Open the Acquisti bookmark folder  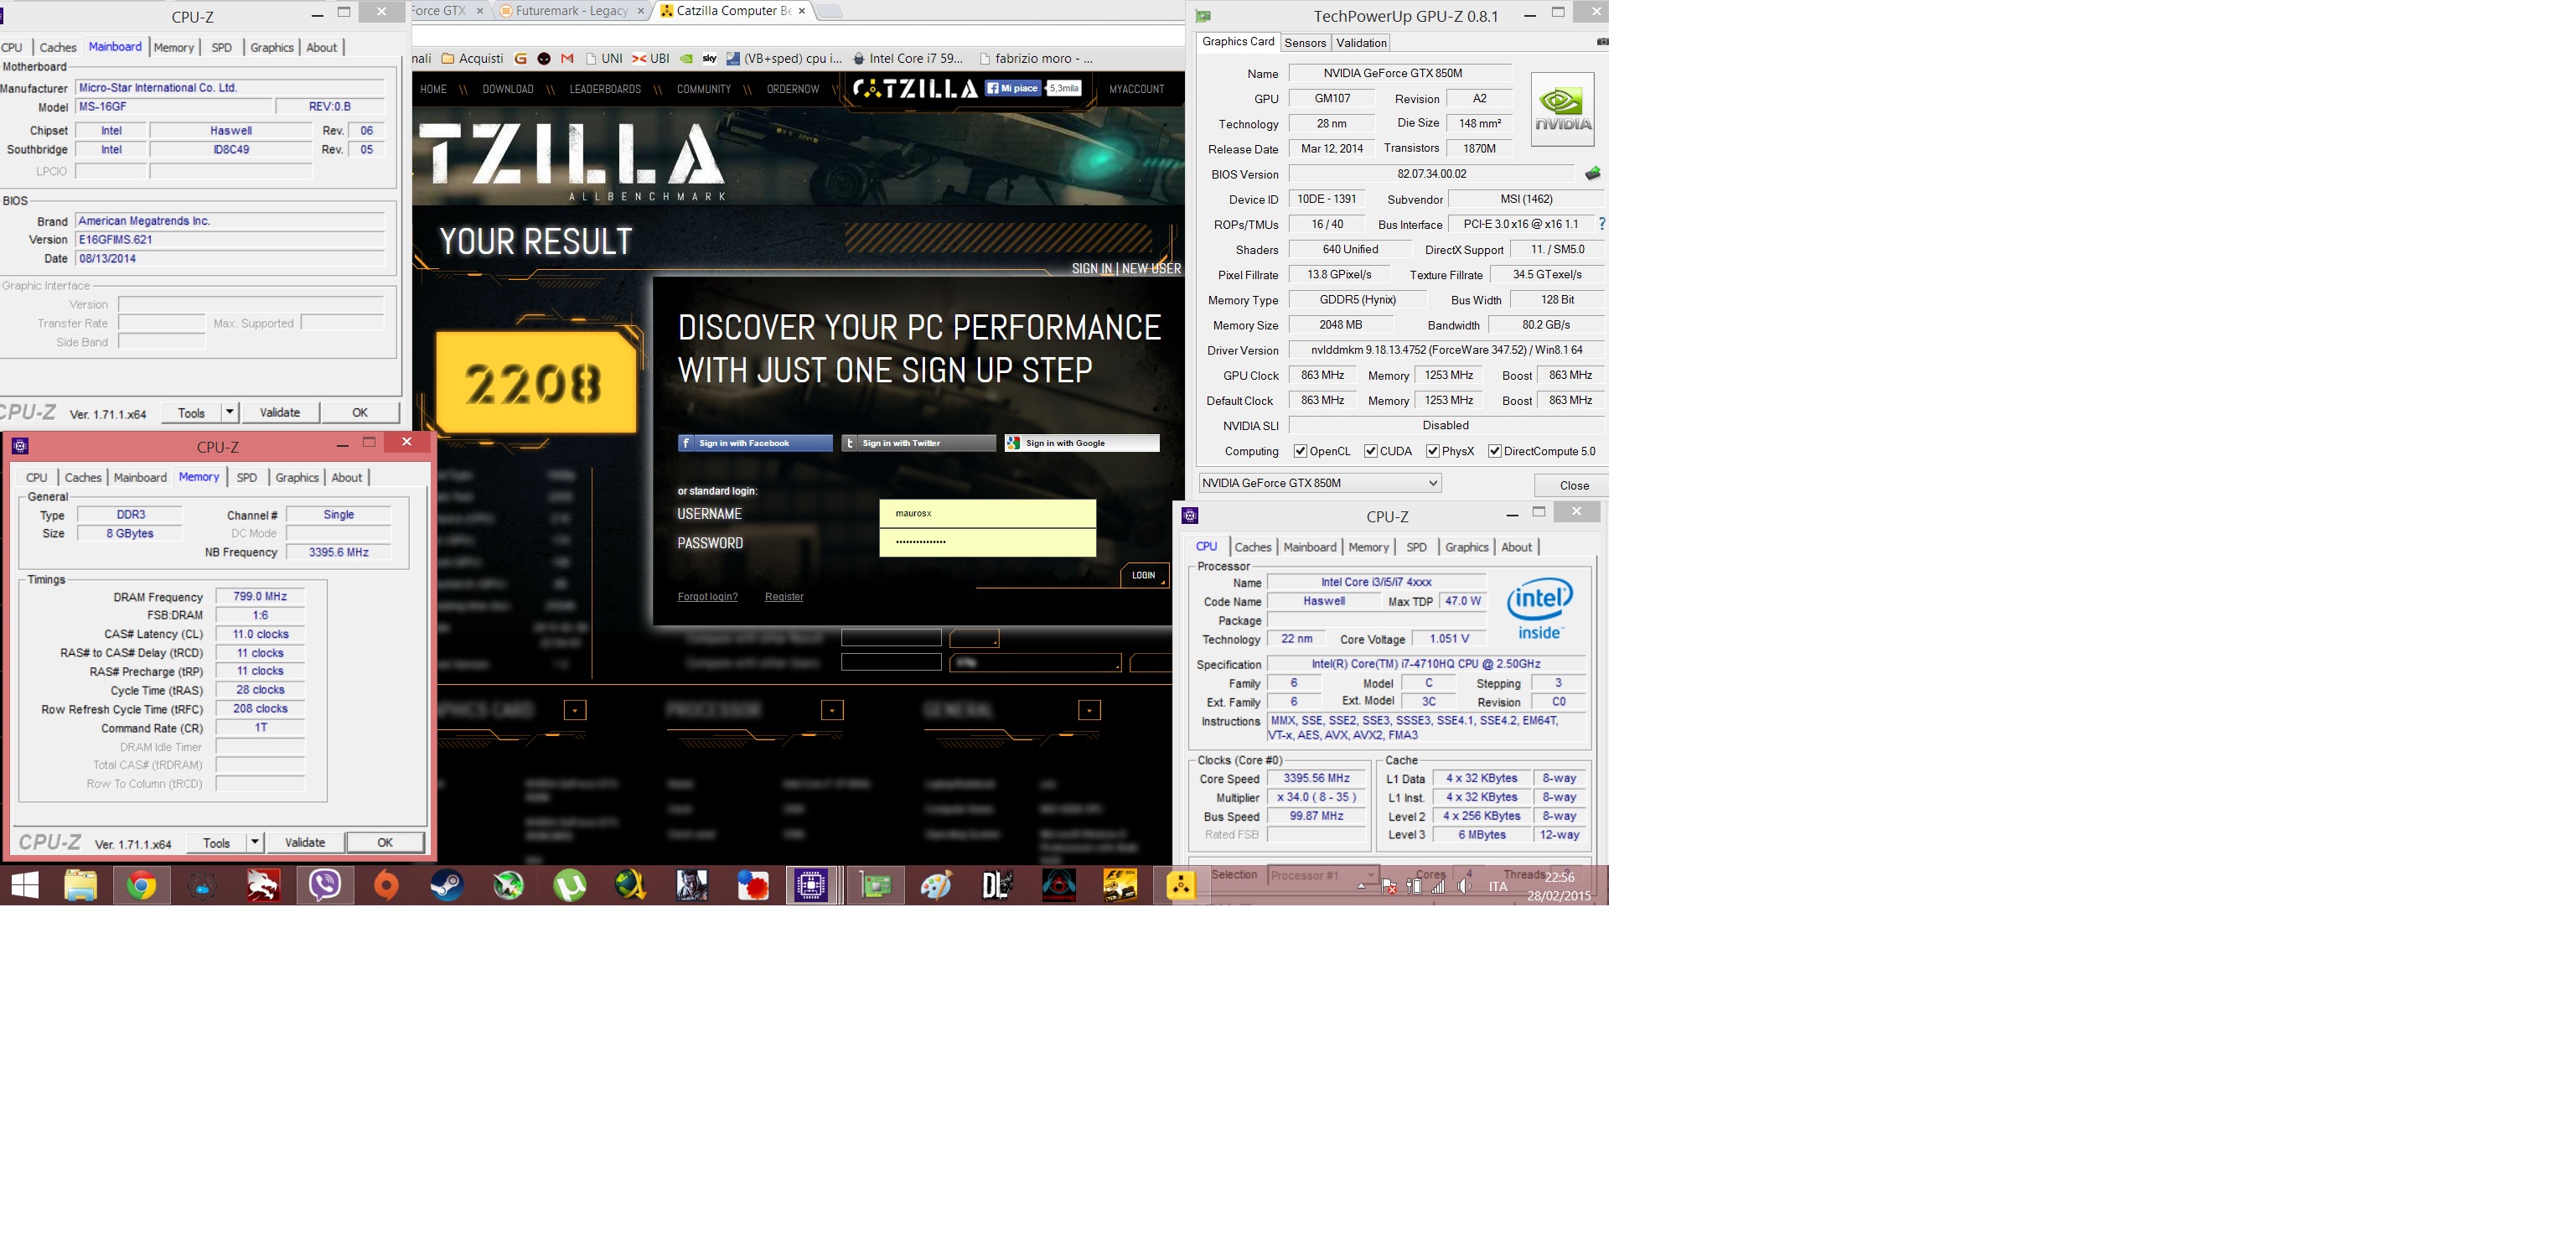(473, 59)
